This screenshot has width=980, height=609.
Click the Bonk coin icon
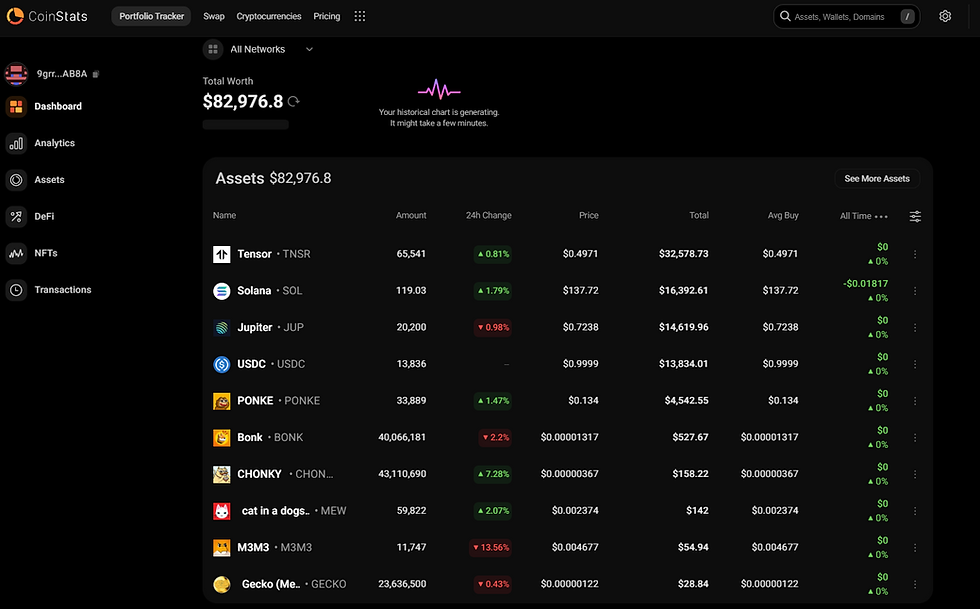[x=222, y=438]
